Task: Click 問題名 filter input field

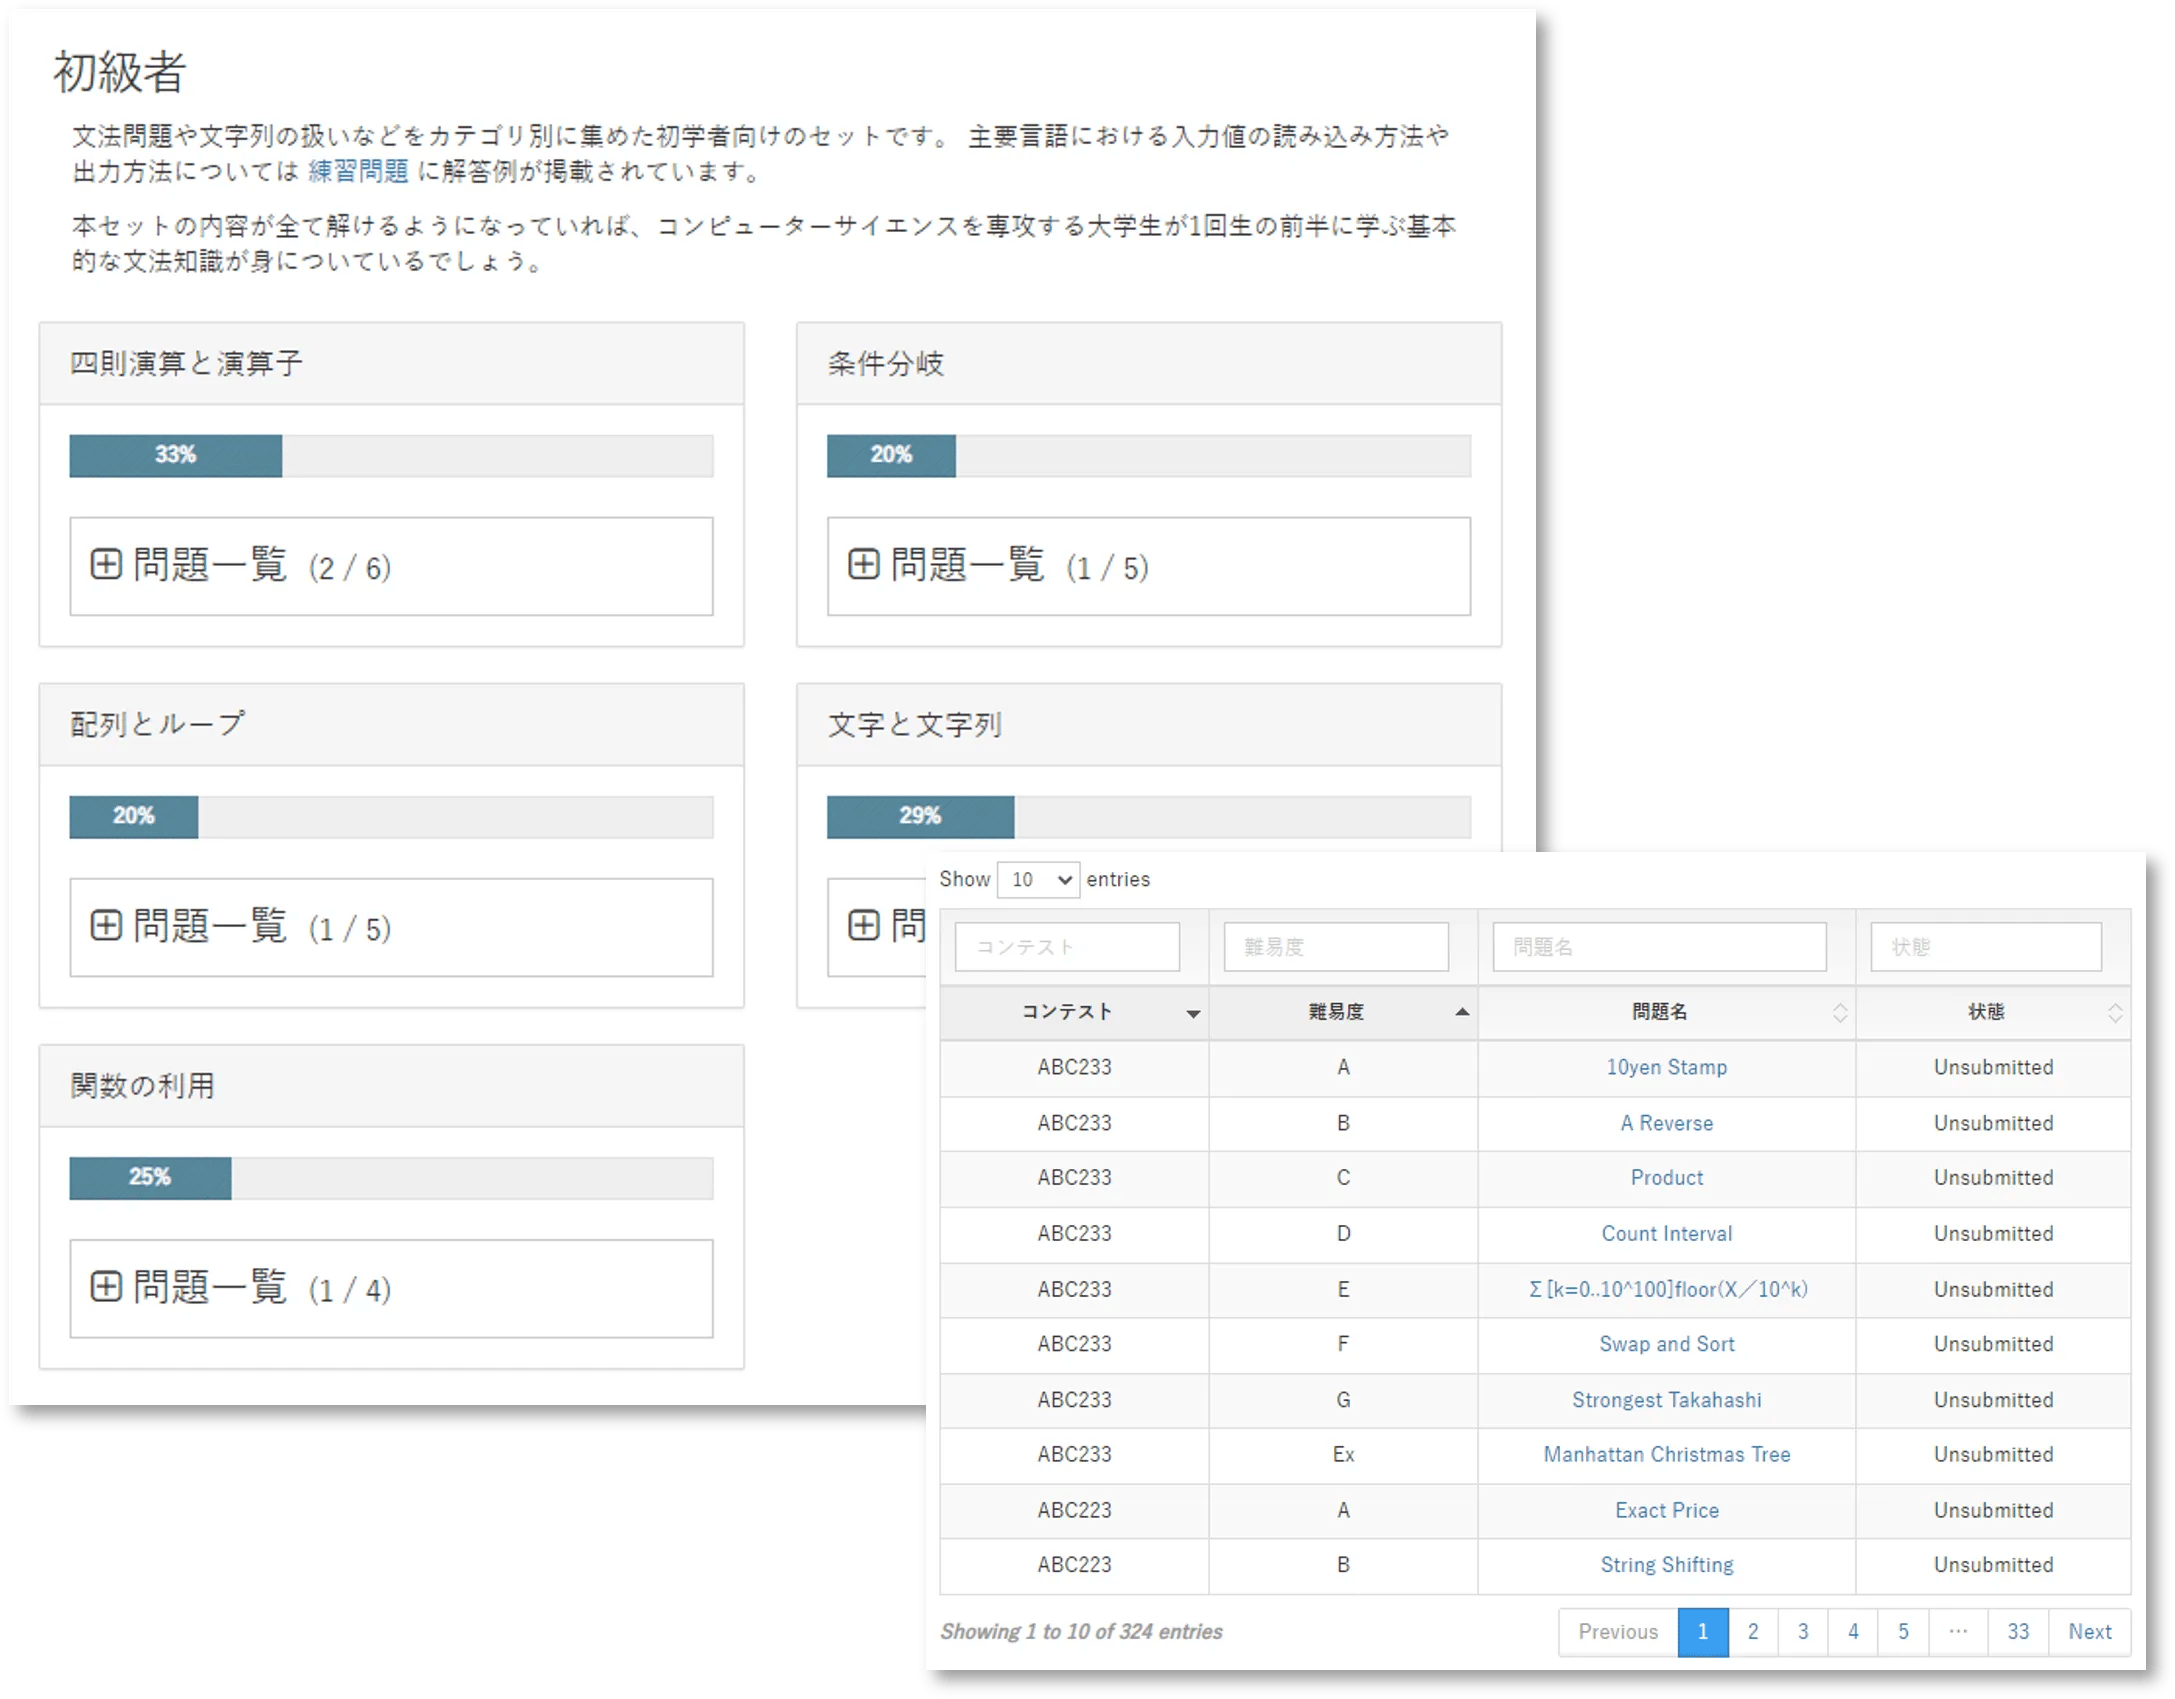Action: click(x=1659, y=947)
